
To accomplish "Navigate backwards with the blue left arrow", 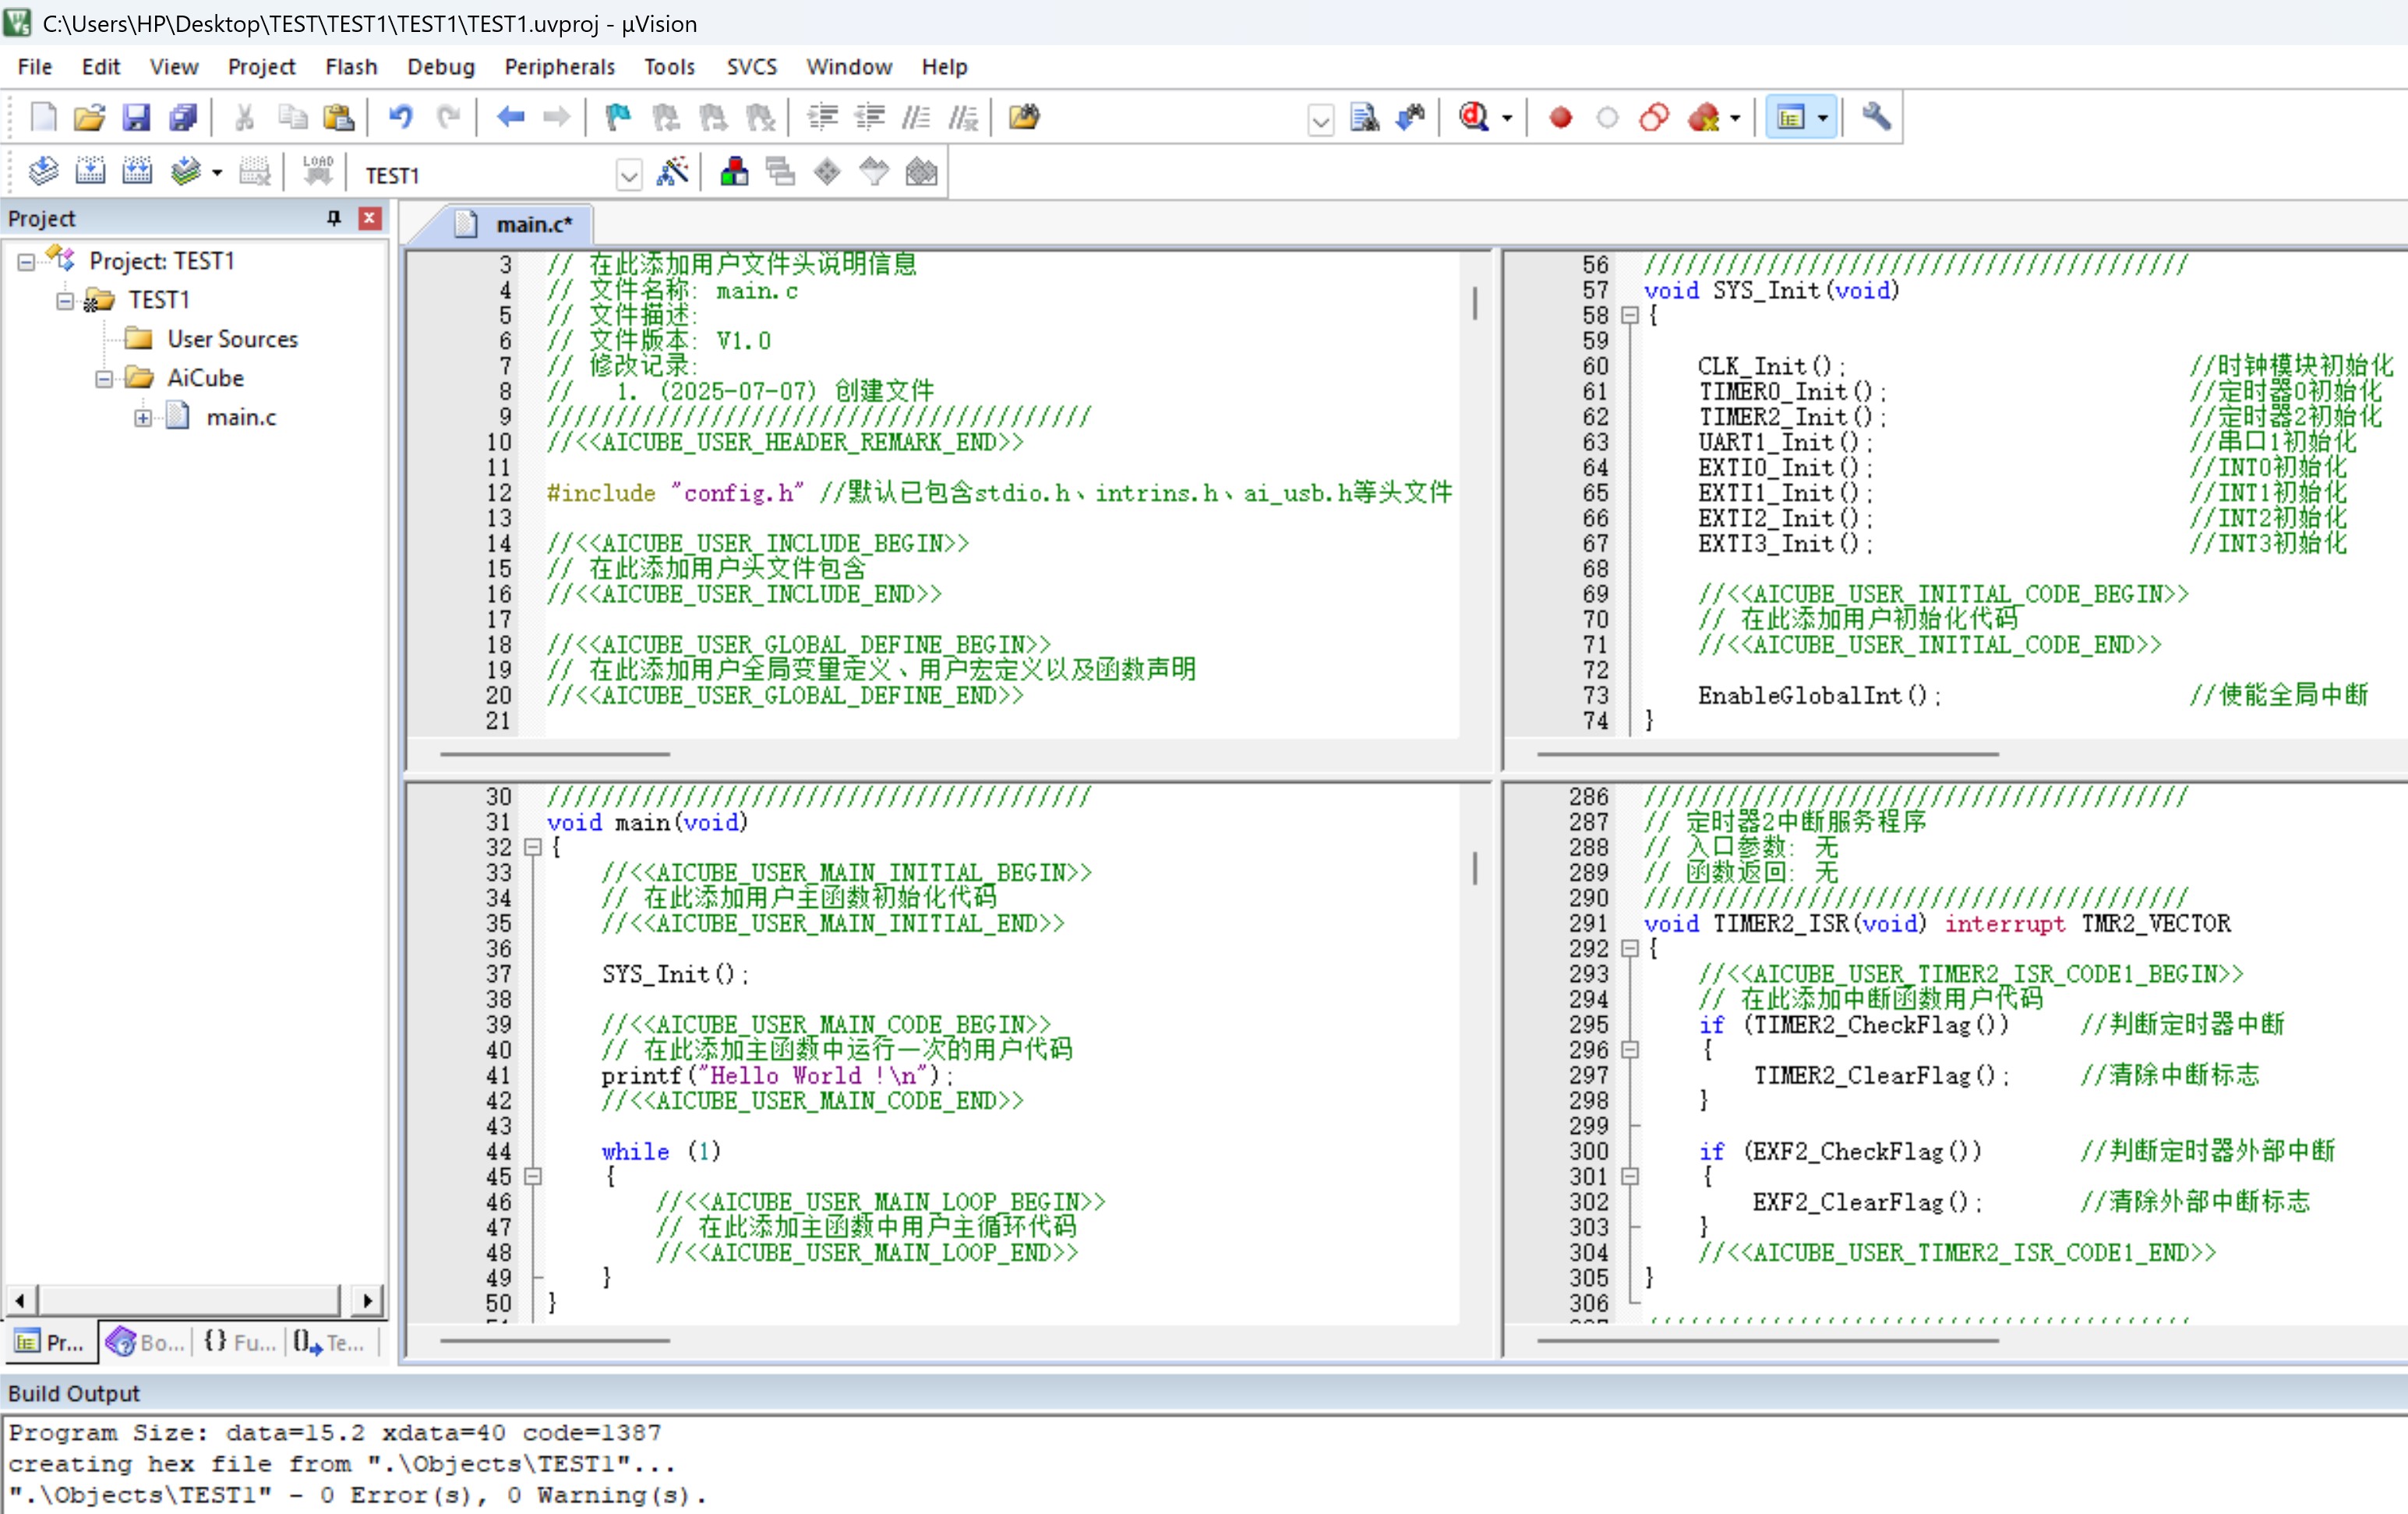I will click(511, 118).
